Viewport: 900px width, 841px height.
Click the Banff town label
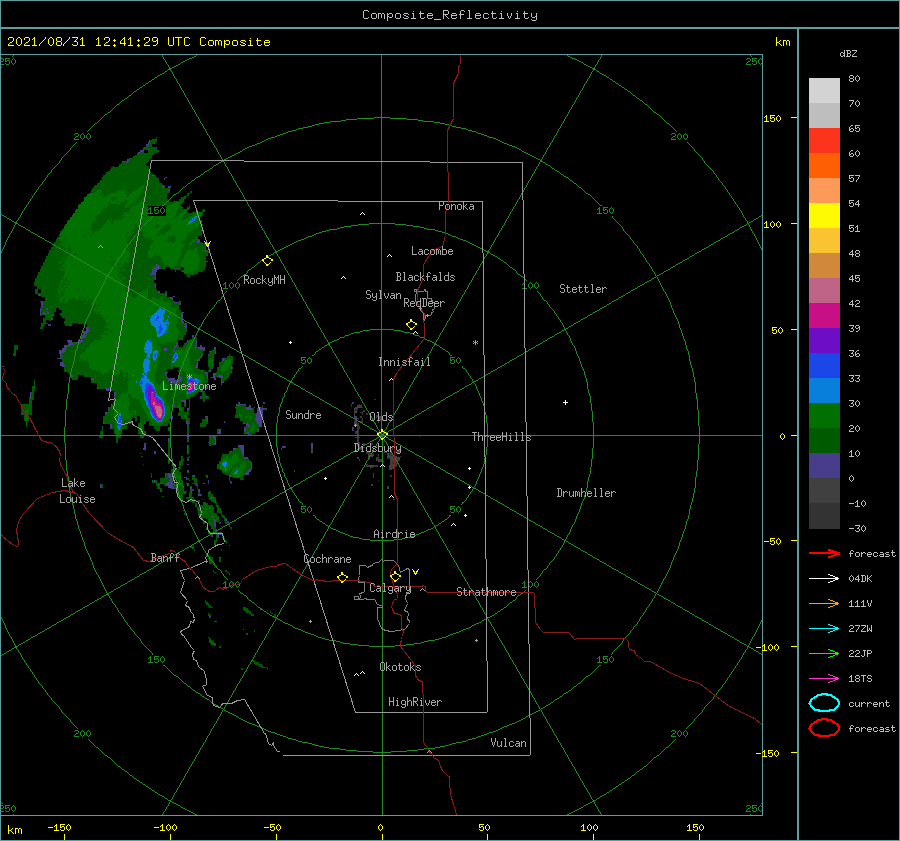165,557
